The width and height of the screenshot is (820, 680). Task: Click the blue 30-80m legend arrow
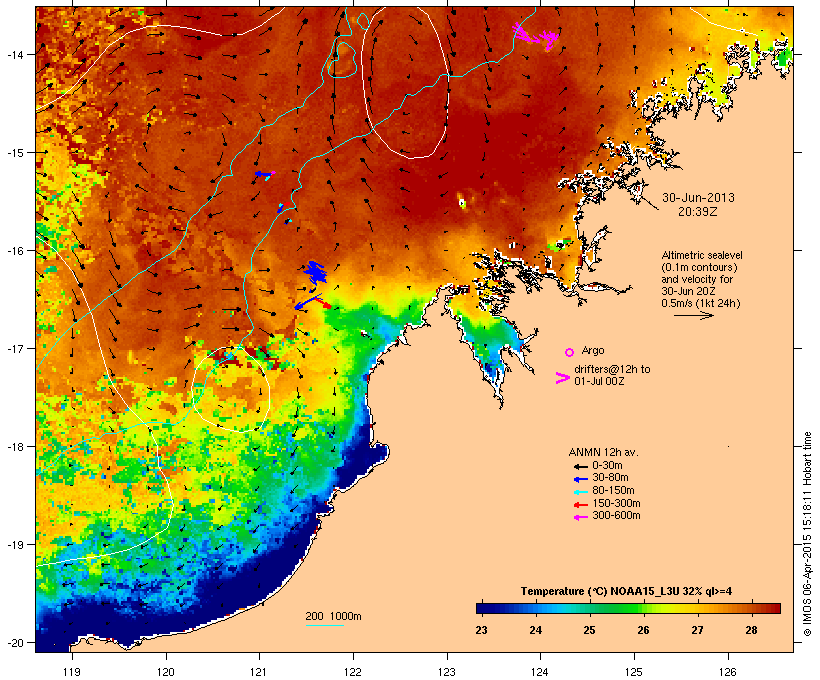(581, 479)
